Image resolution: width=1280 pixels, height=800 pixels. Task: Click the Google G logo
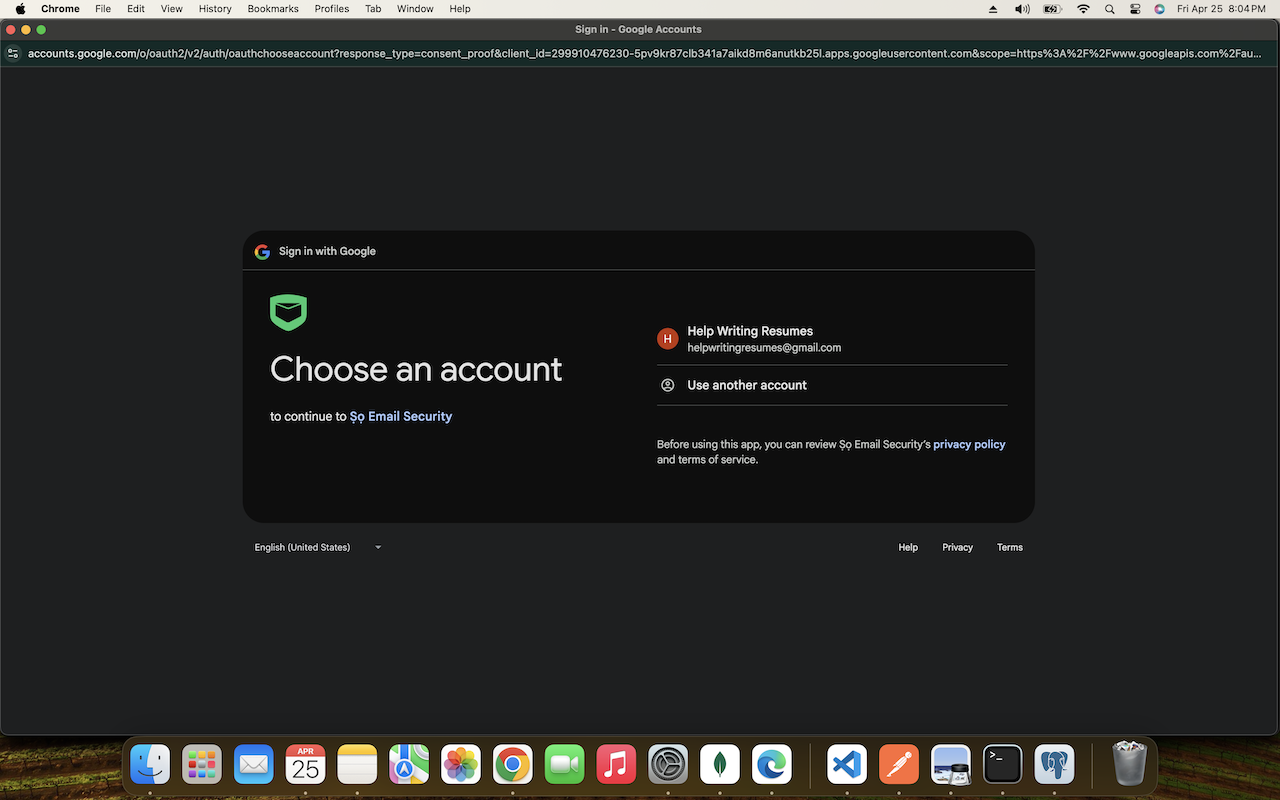[262, 252]
